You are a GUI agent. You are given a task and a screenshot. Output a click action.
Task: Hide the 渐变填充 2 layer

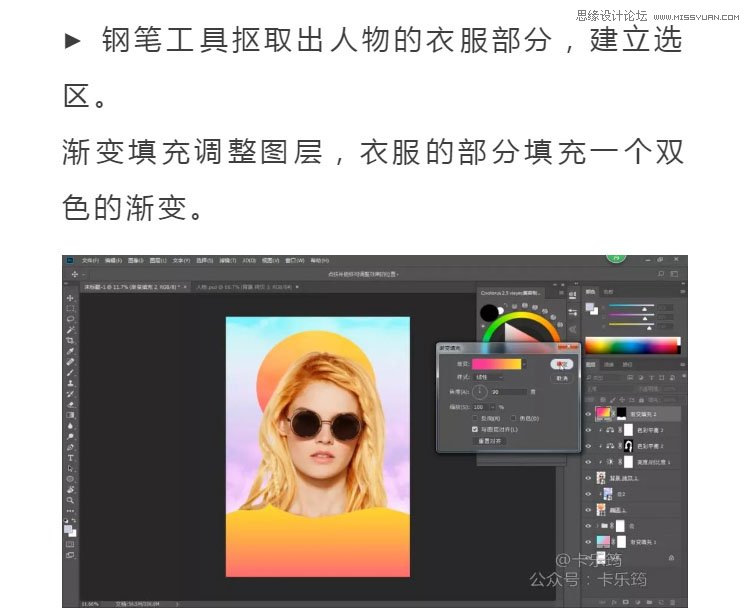(588, 413)
